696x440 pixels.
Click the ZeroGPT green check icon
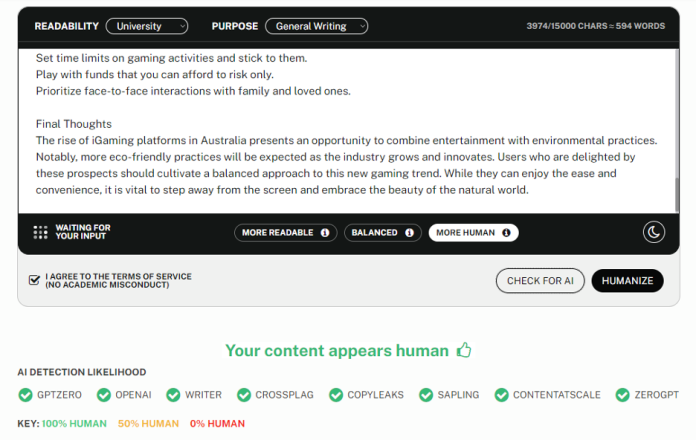[622, 395]
